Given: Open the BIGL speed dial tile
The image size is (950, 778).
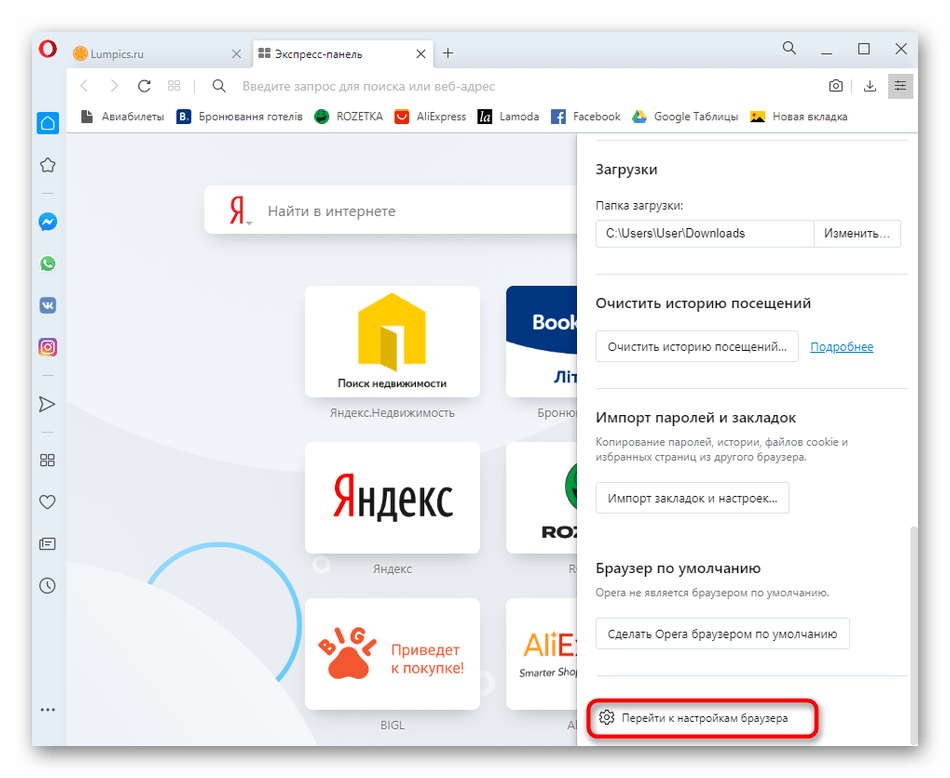Looking at the screenshot, I should pyautogui.click(x=392, y=654).
